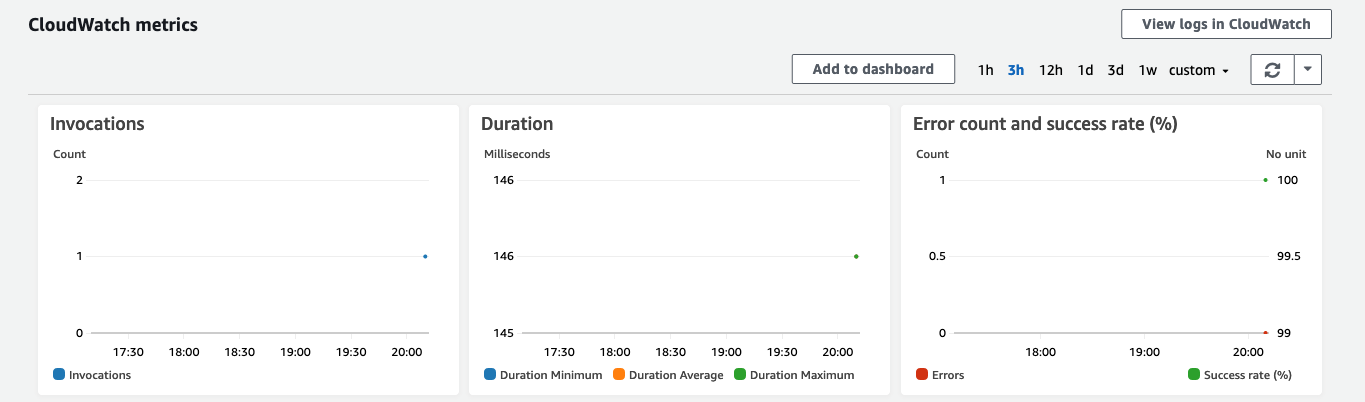Open View logs in CloudWatch

pyautogui.click(x=1227, y=24)
